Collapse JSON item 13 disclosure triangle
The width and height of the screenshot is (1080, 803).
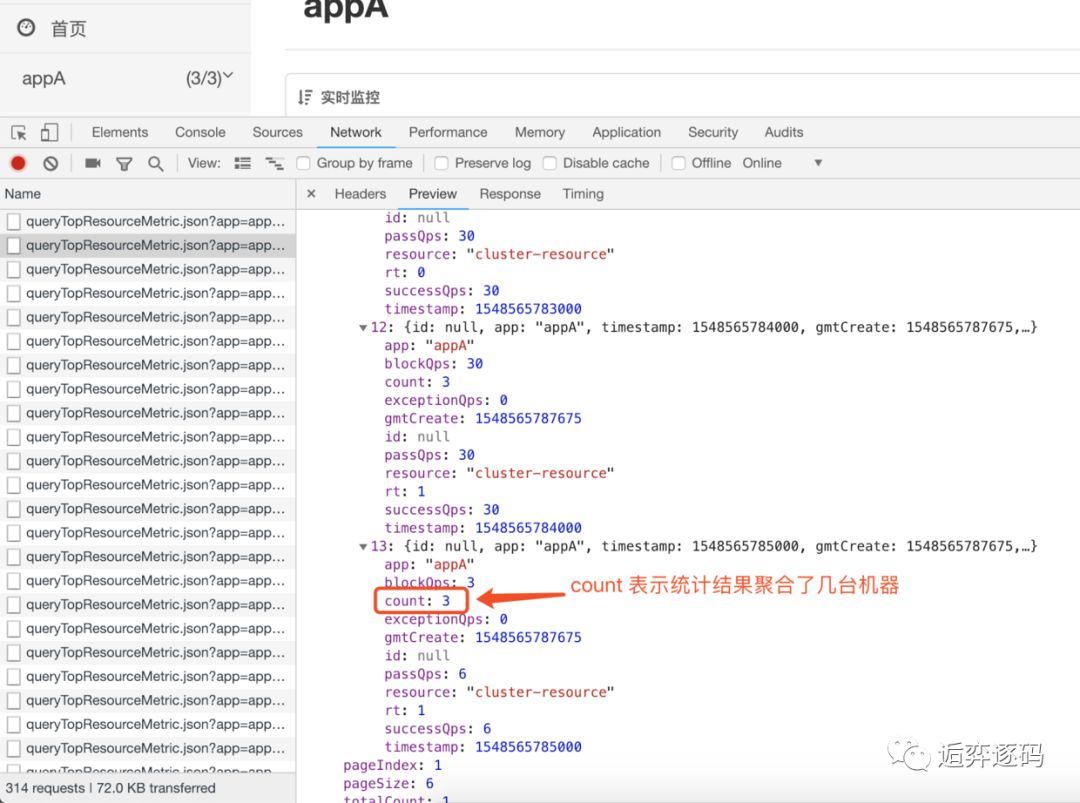pyautogui.click(x=363, y=547)
